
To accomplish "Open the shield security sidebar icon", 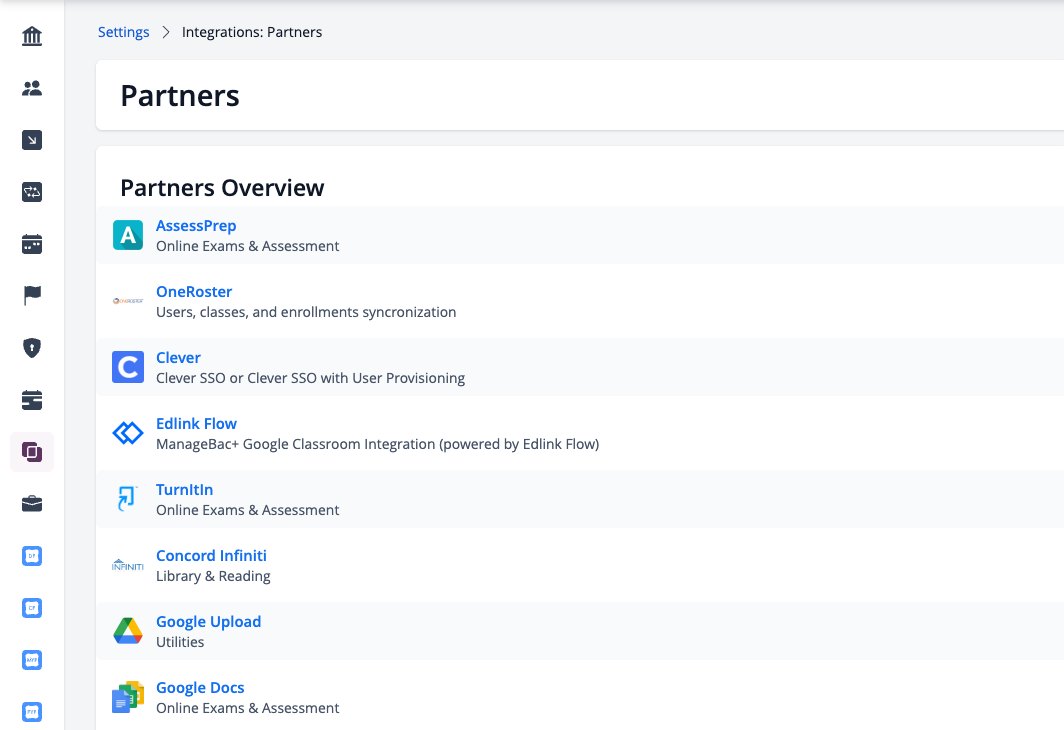I will click(32, 348).
